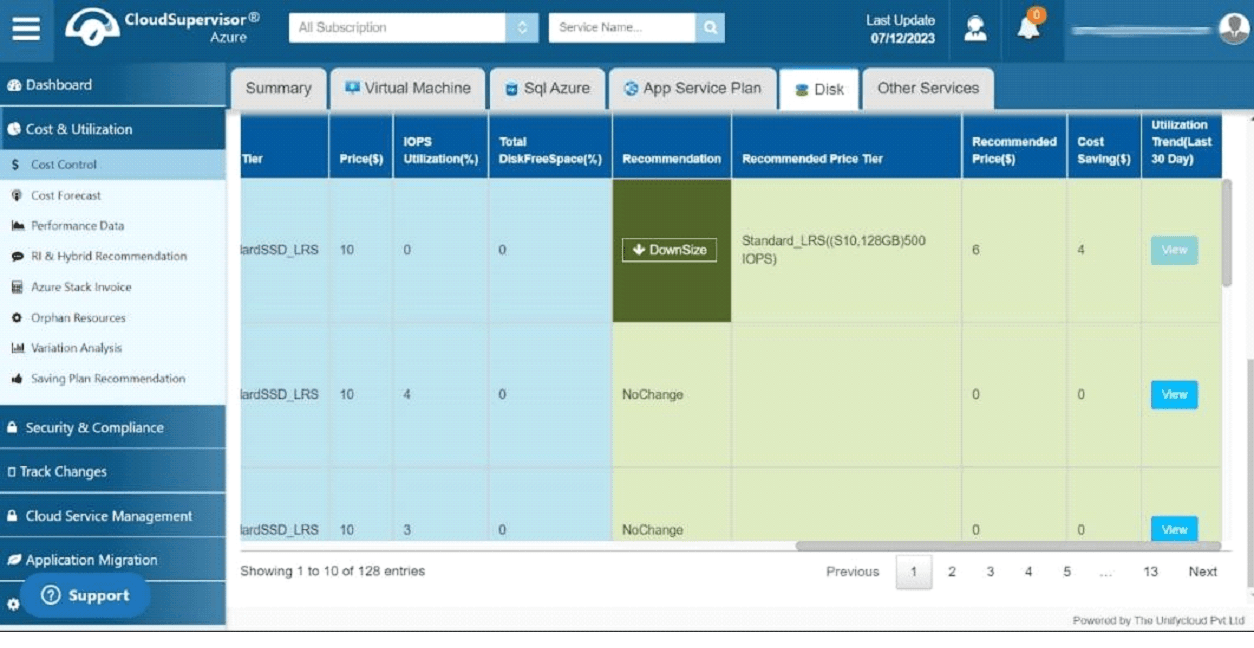The height and width of the screenshot is (648, 1254).
Task: Click the table's horizontal scrollbar
Action: (x=1008, y=546)
